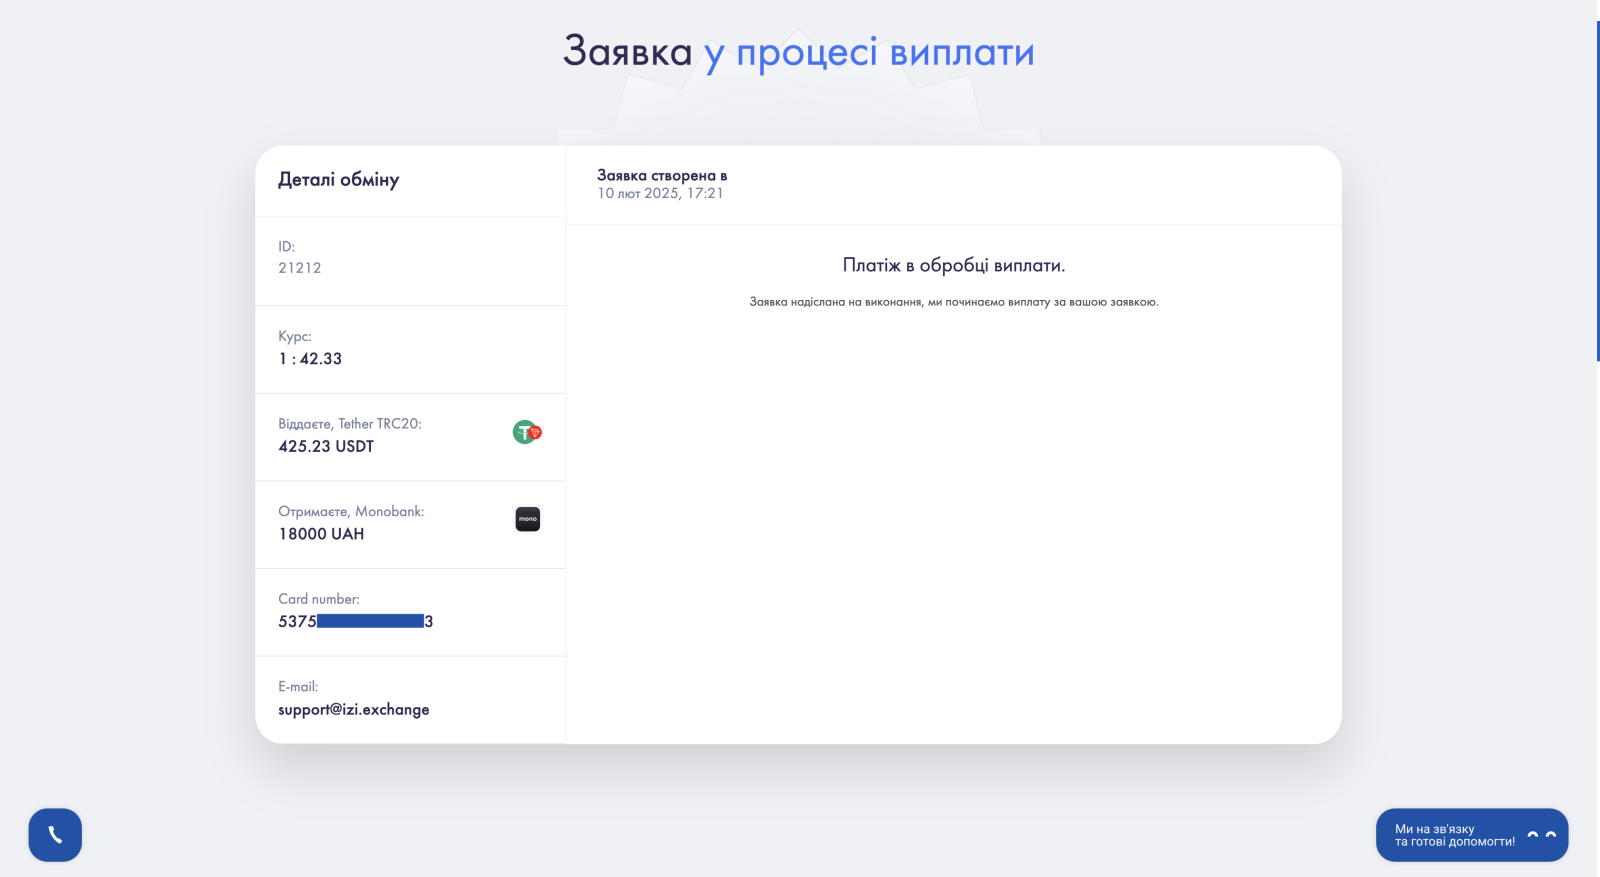
Task: Click the 425.23 USDT amount
Action: point(326,446)
